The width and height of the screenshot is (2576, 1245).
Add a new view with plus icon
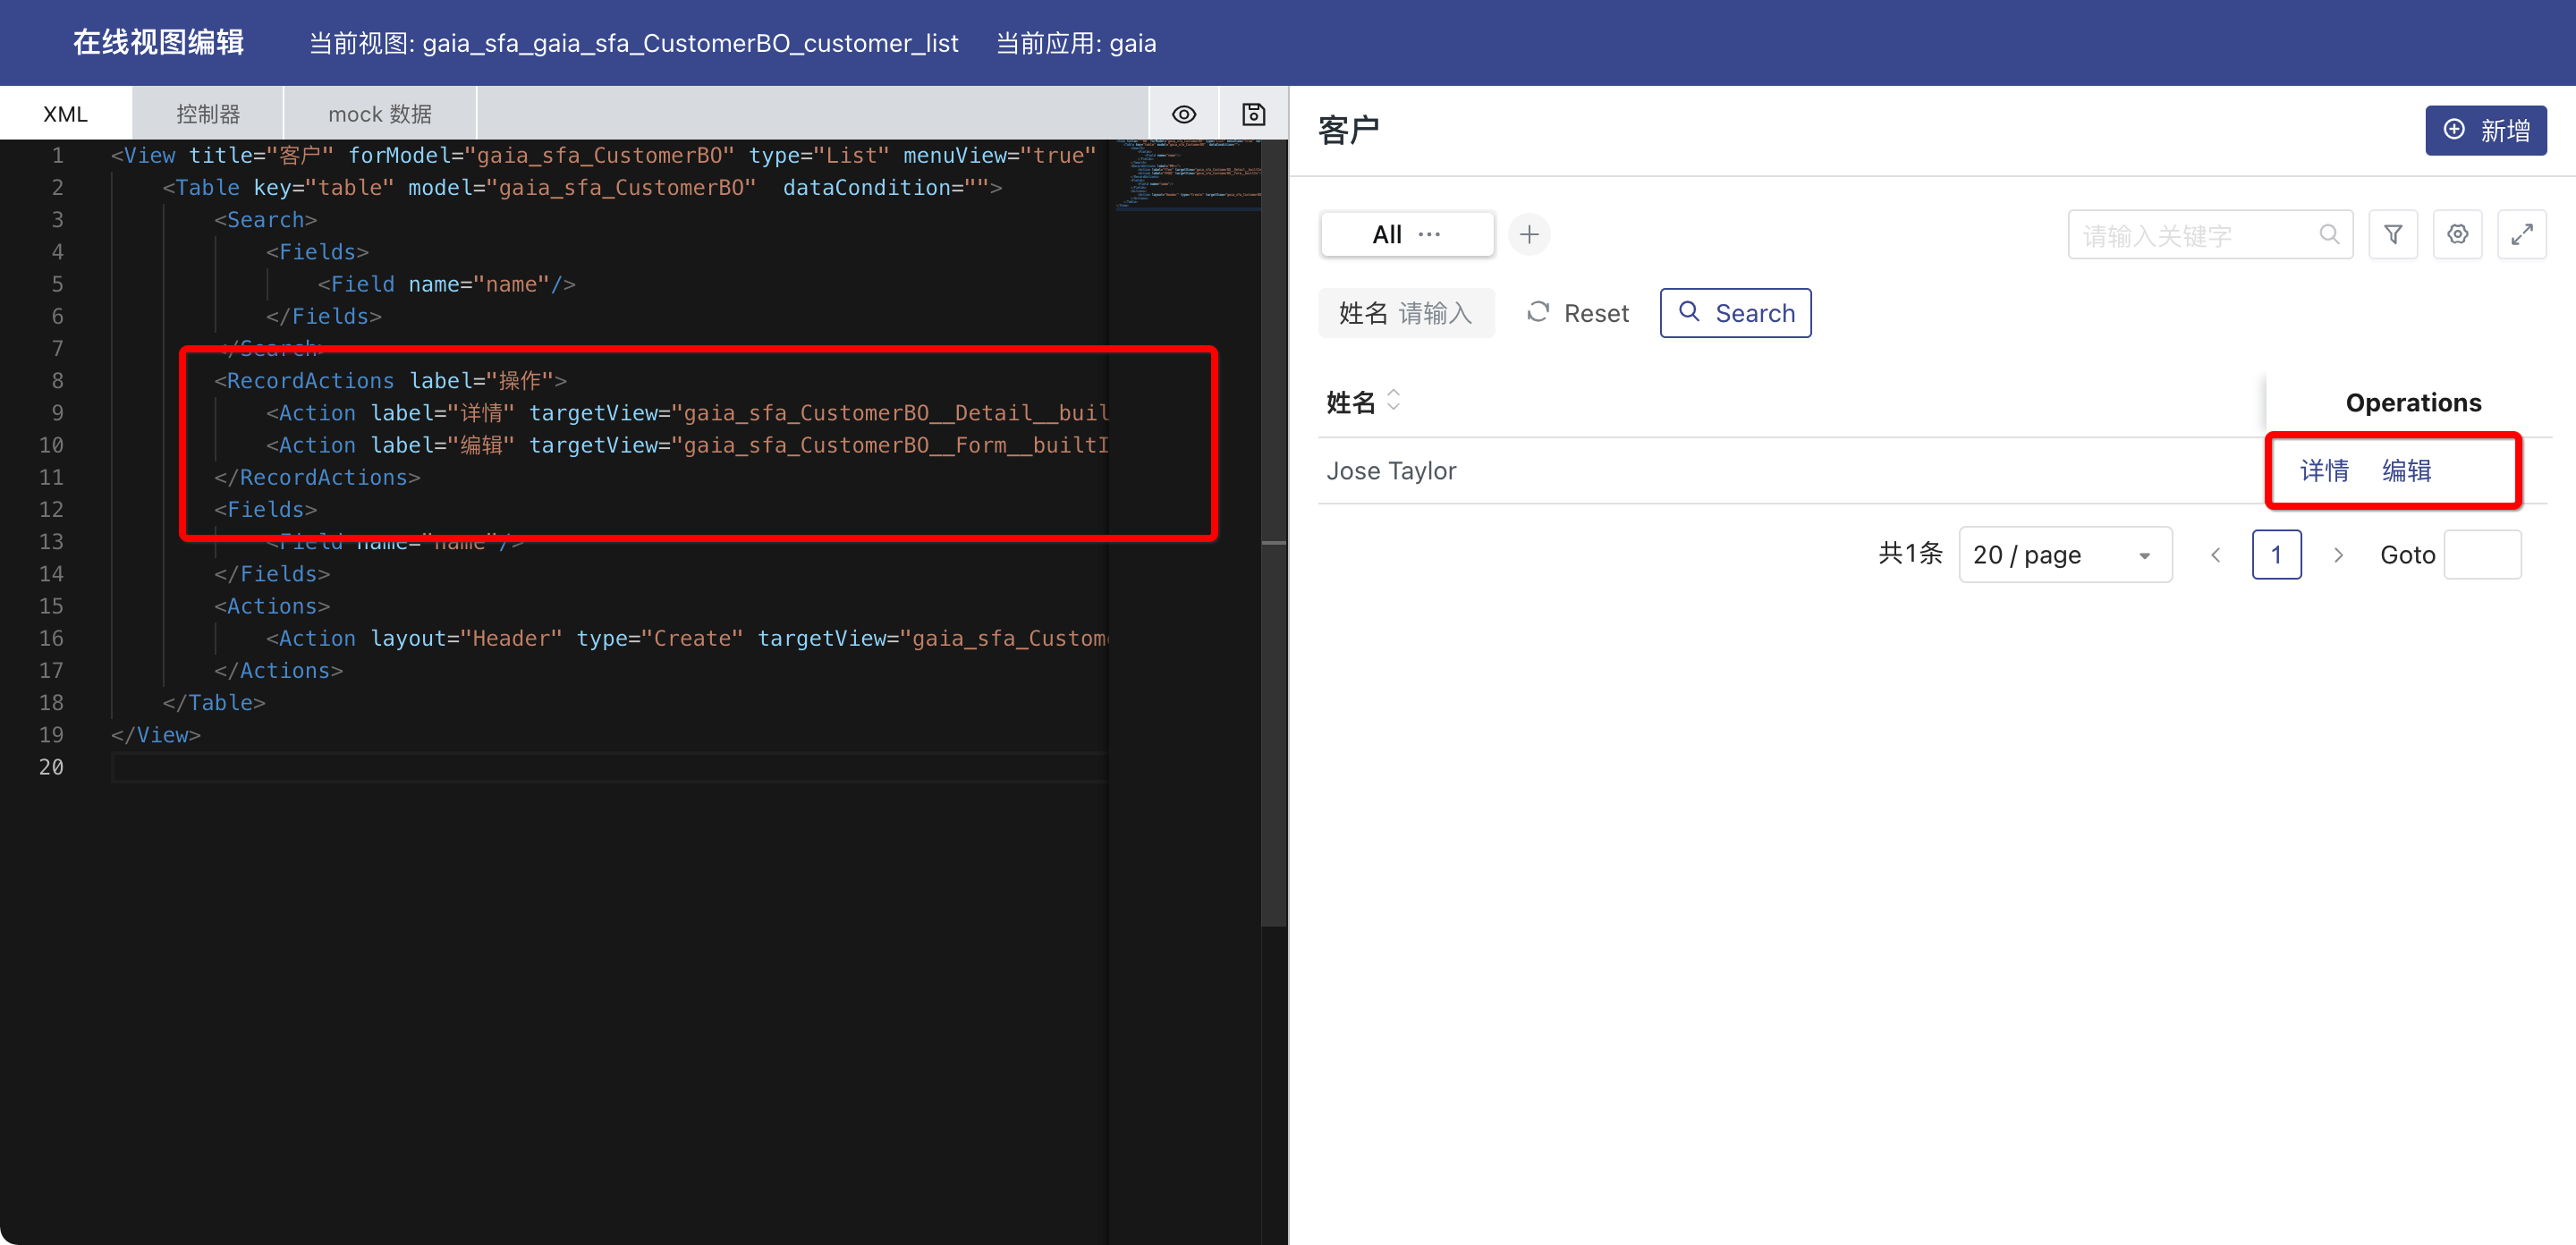click(1529, 235)
